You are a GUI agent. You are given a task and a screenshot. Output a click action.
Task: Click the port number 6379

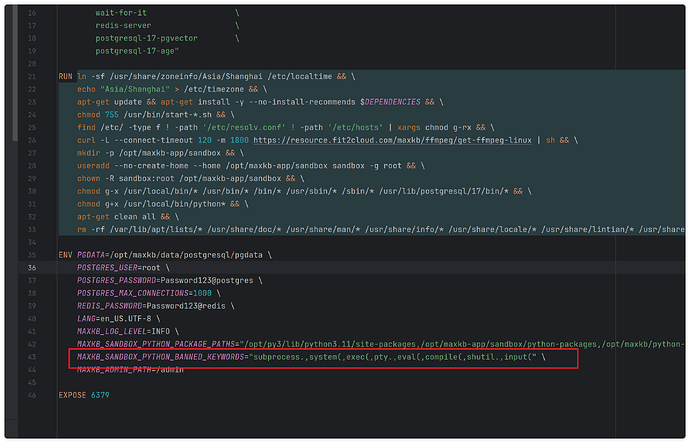click(x=100, y=395)
